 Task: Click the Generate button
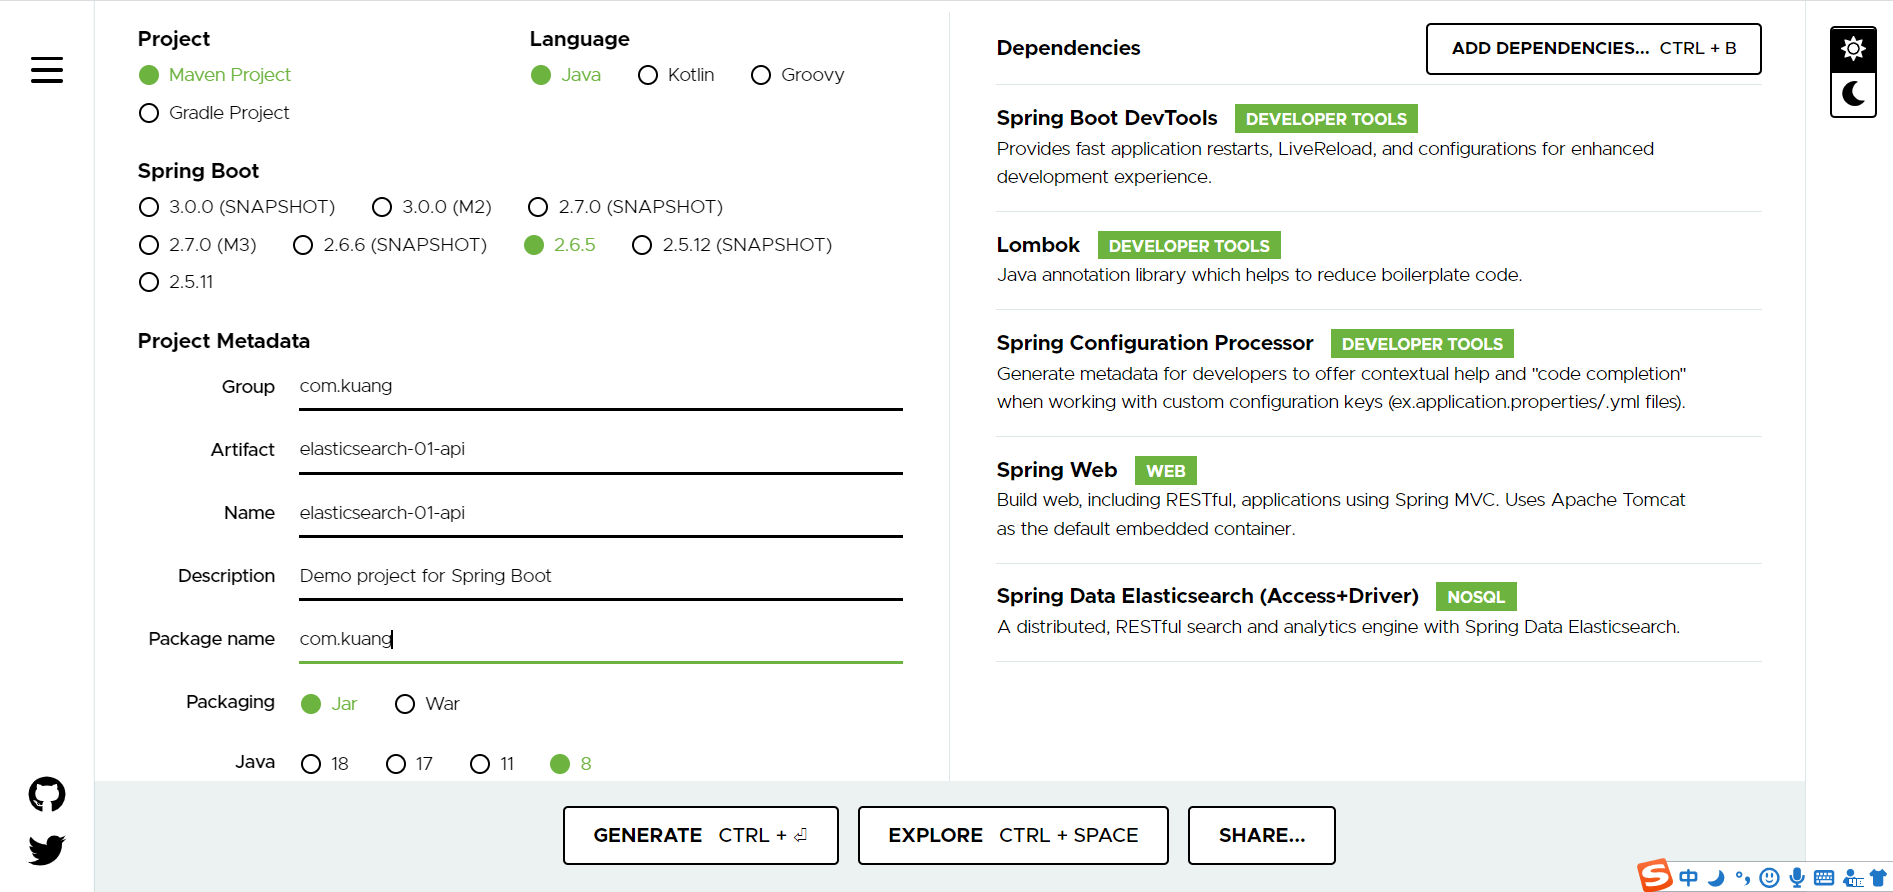pos(700,835)
